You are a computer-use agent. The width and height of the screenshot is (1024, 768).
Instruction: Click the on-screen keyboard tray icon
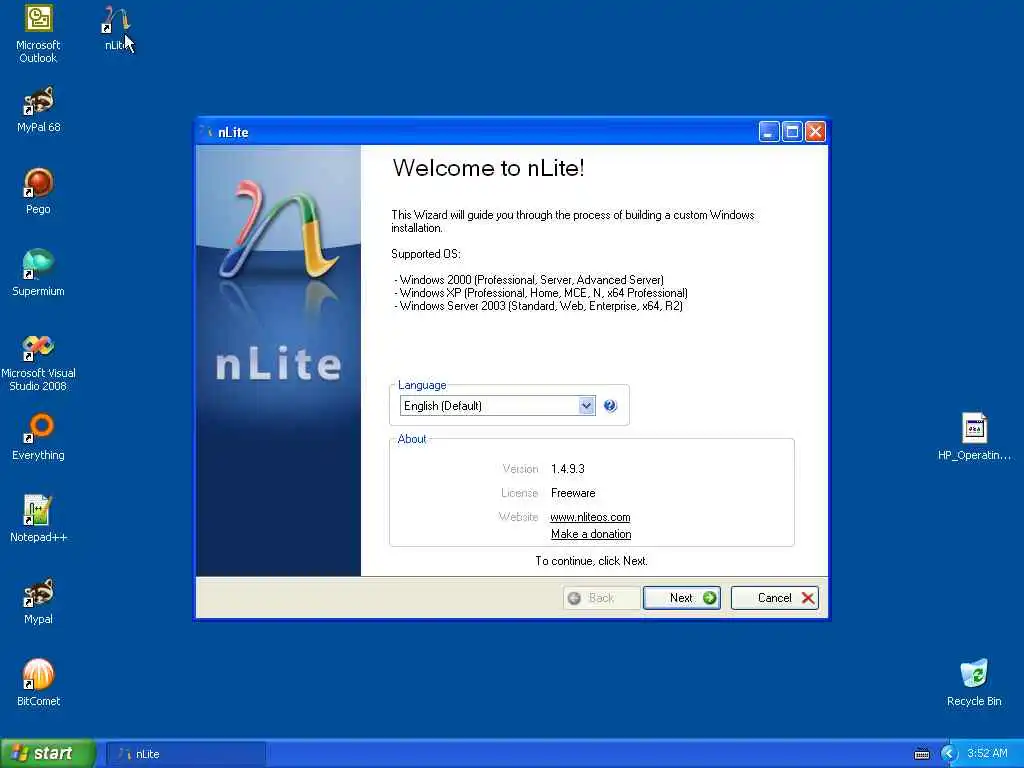pyautogui.click(x=921, y=754)
